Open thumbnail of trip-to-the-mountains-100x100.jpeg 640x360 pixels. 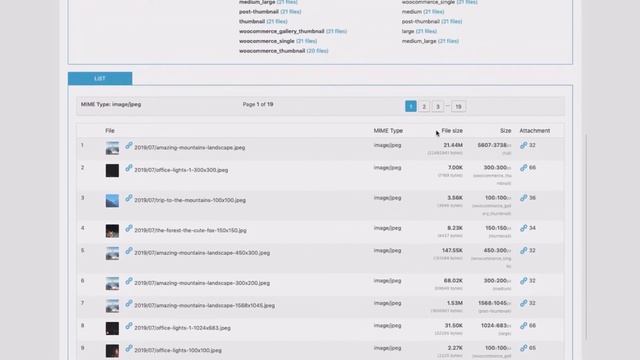tap(112, 200)
